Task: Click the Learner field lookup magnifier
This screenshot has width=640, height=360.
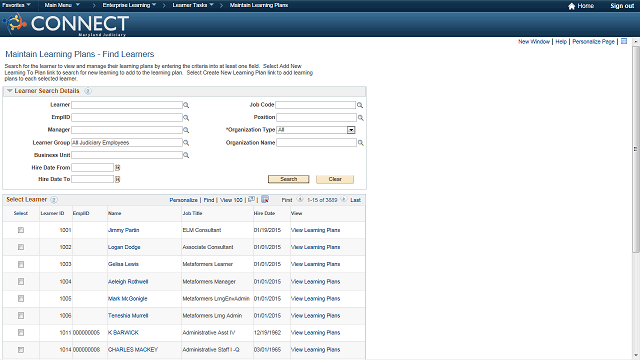Action: point(186,105)
